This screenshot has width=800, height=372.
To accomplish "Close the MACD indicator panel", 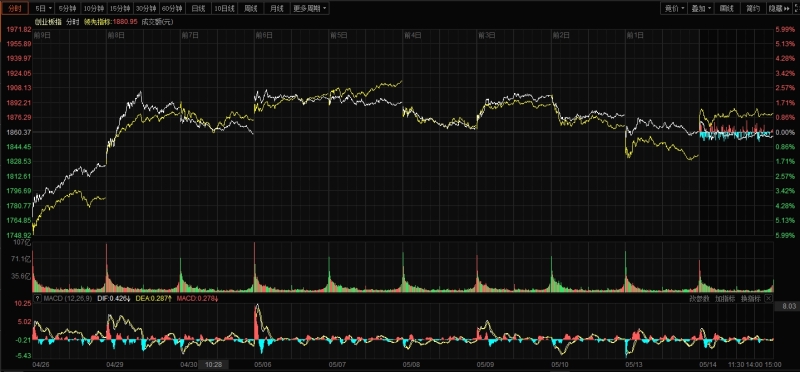I will (769, 299).
